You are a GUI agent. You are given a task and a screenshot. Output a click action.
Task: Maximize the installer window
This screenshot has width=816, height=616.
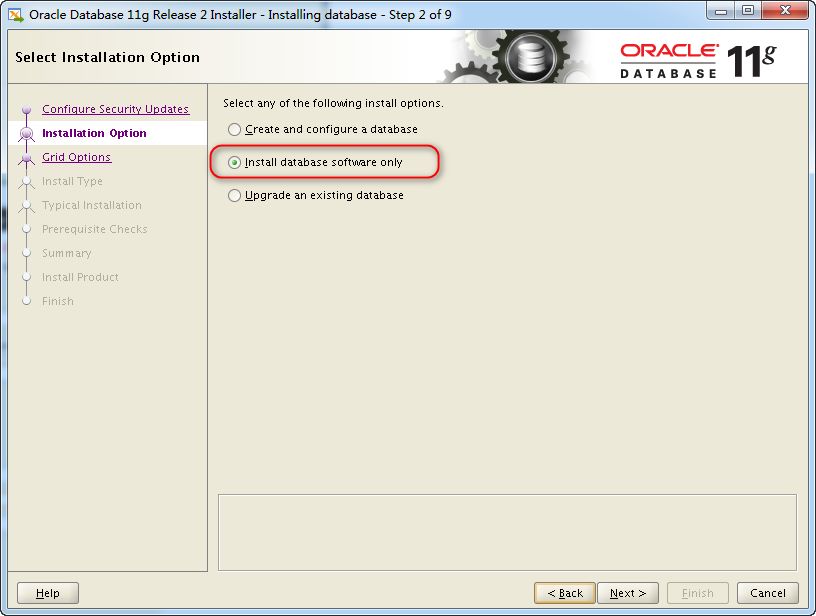click(748, 11)
